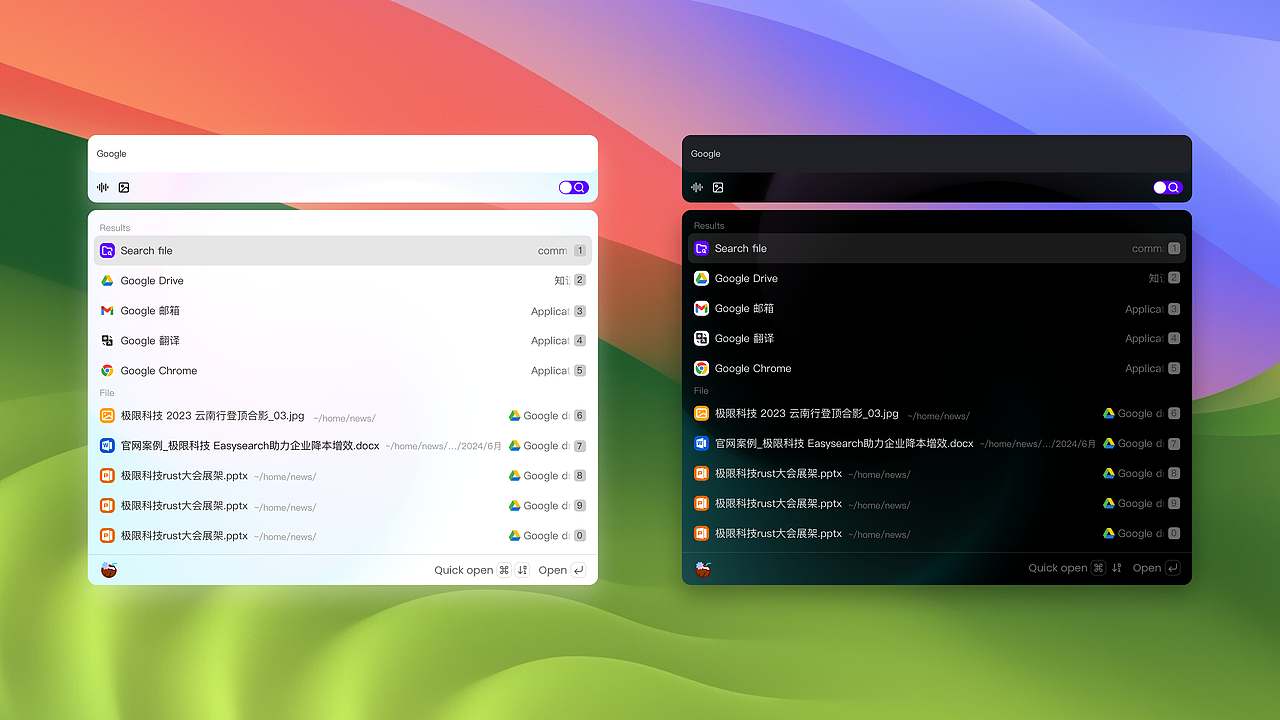Click the ~/home/news/…/2024/6月 path in dark window
Screen dimensions: 1280x720
[x=1037, y=444]
